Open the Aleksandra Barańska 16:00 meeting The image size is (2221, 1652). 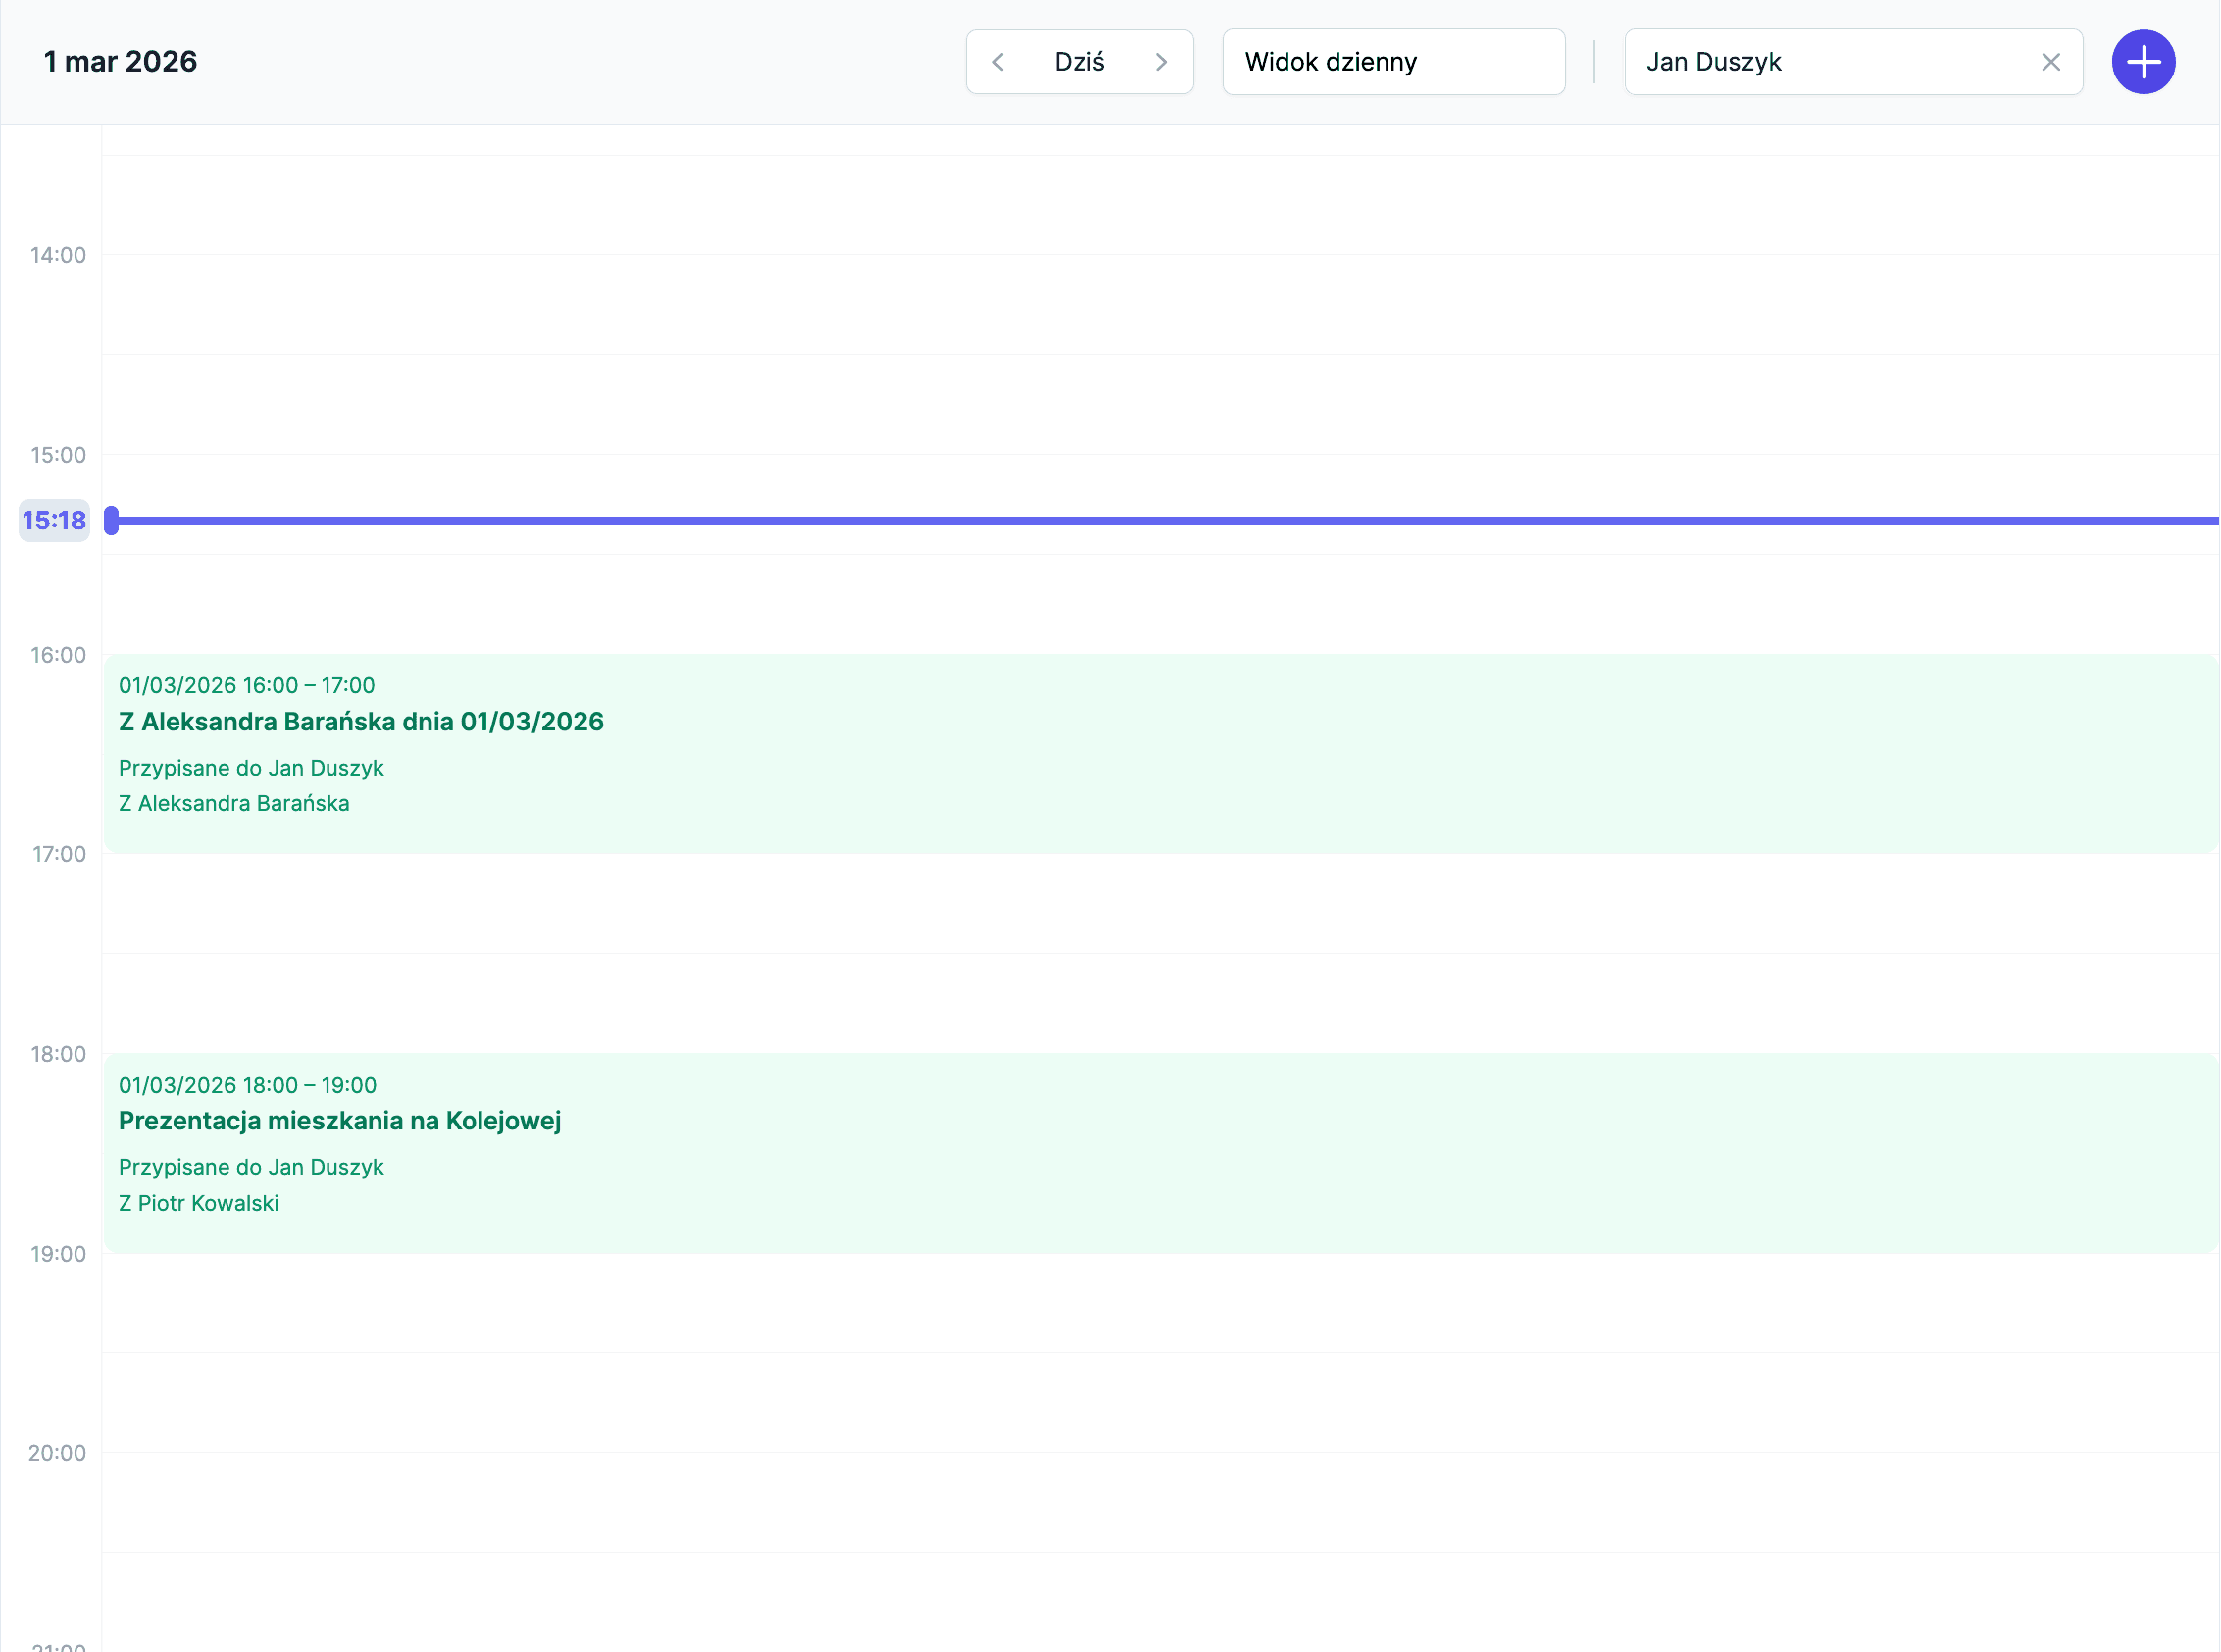click(361, 722)
